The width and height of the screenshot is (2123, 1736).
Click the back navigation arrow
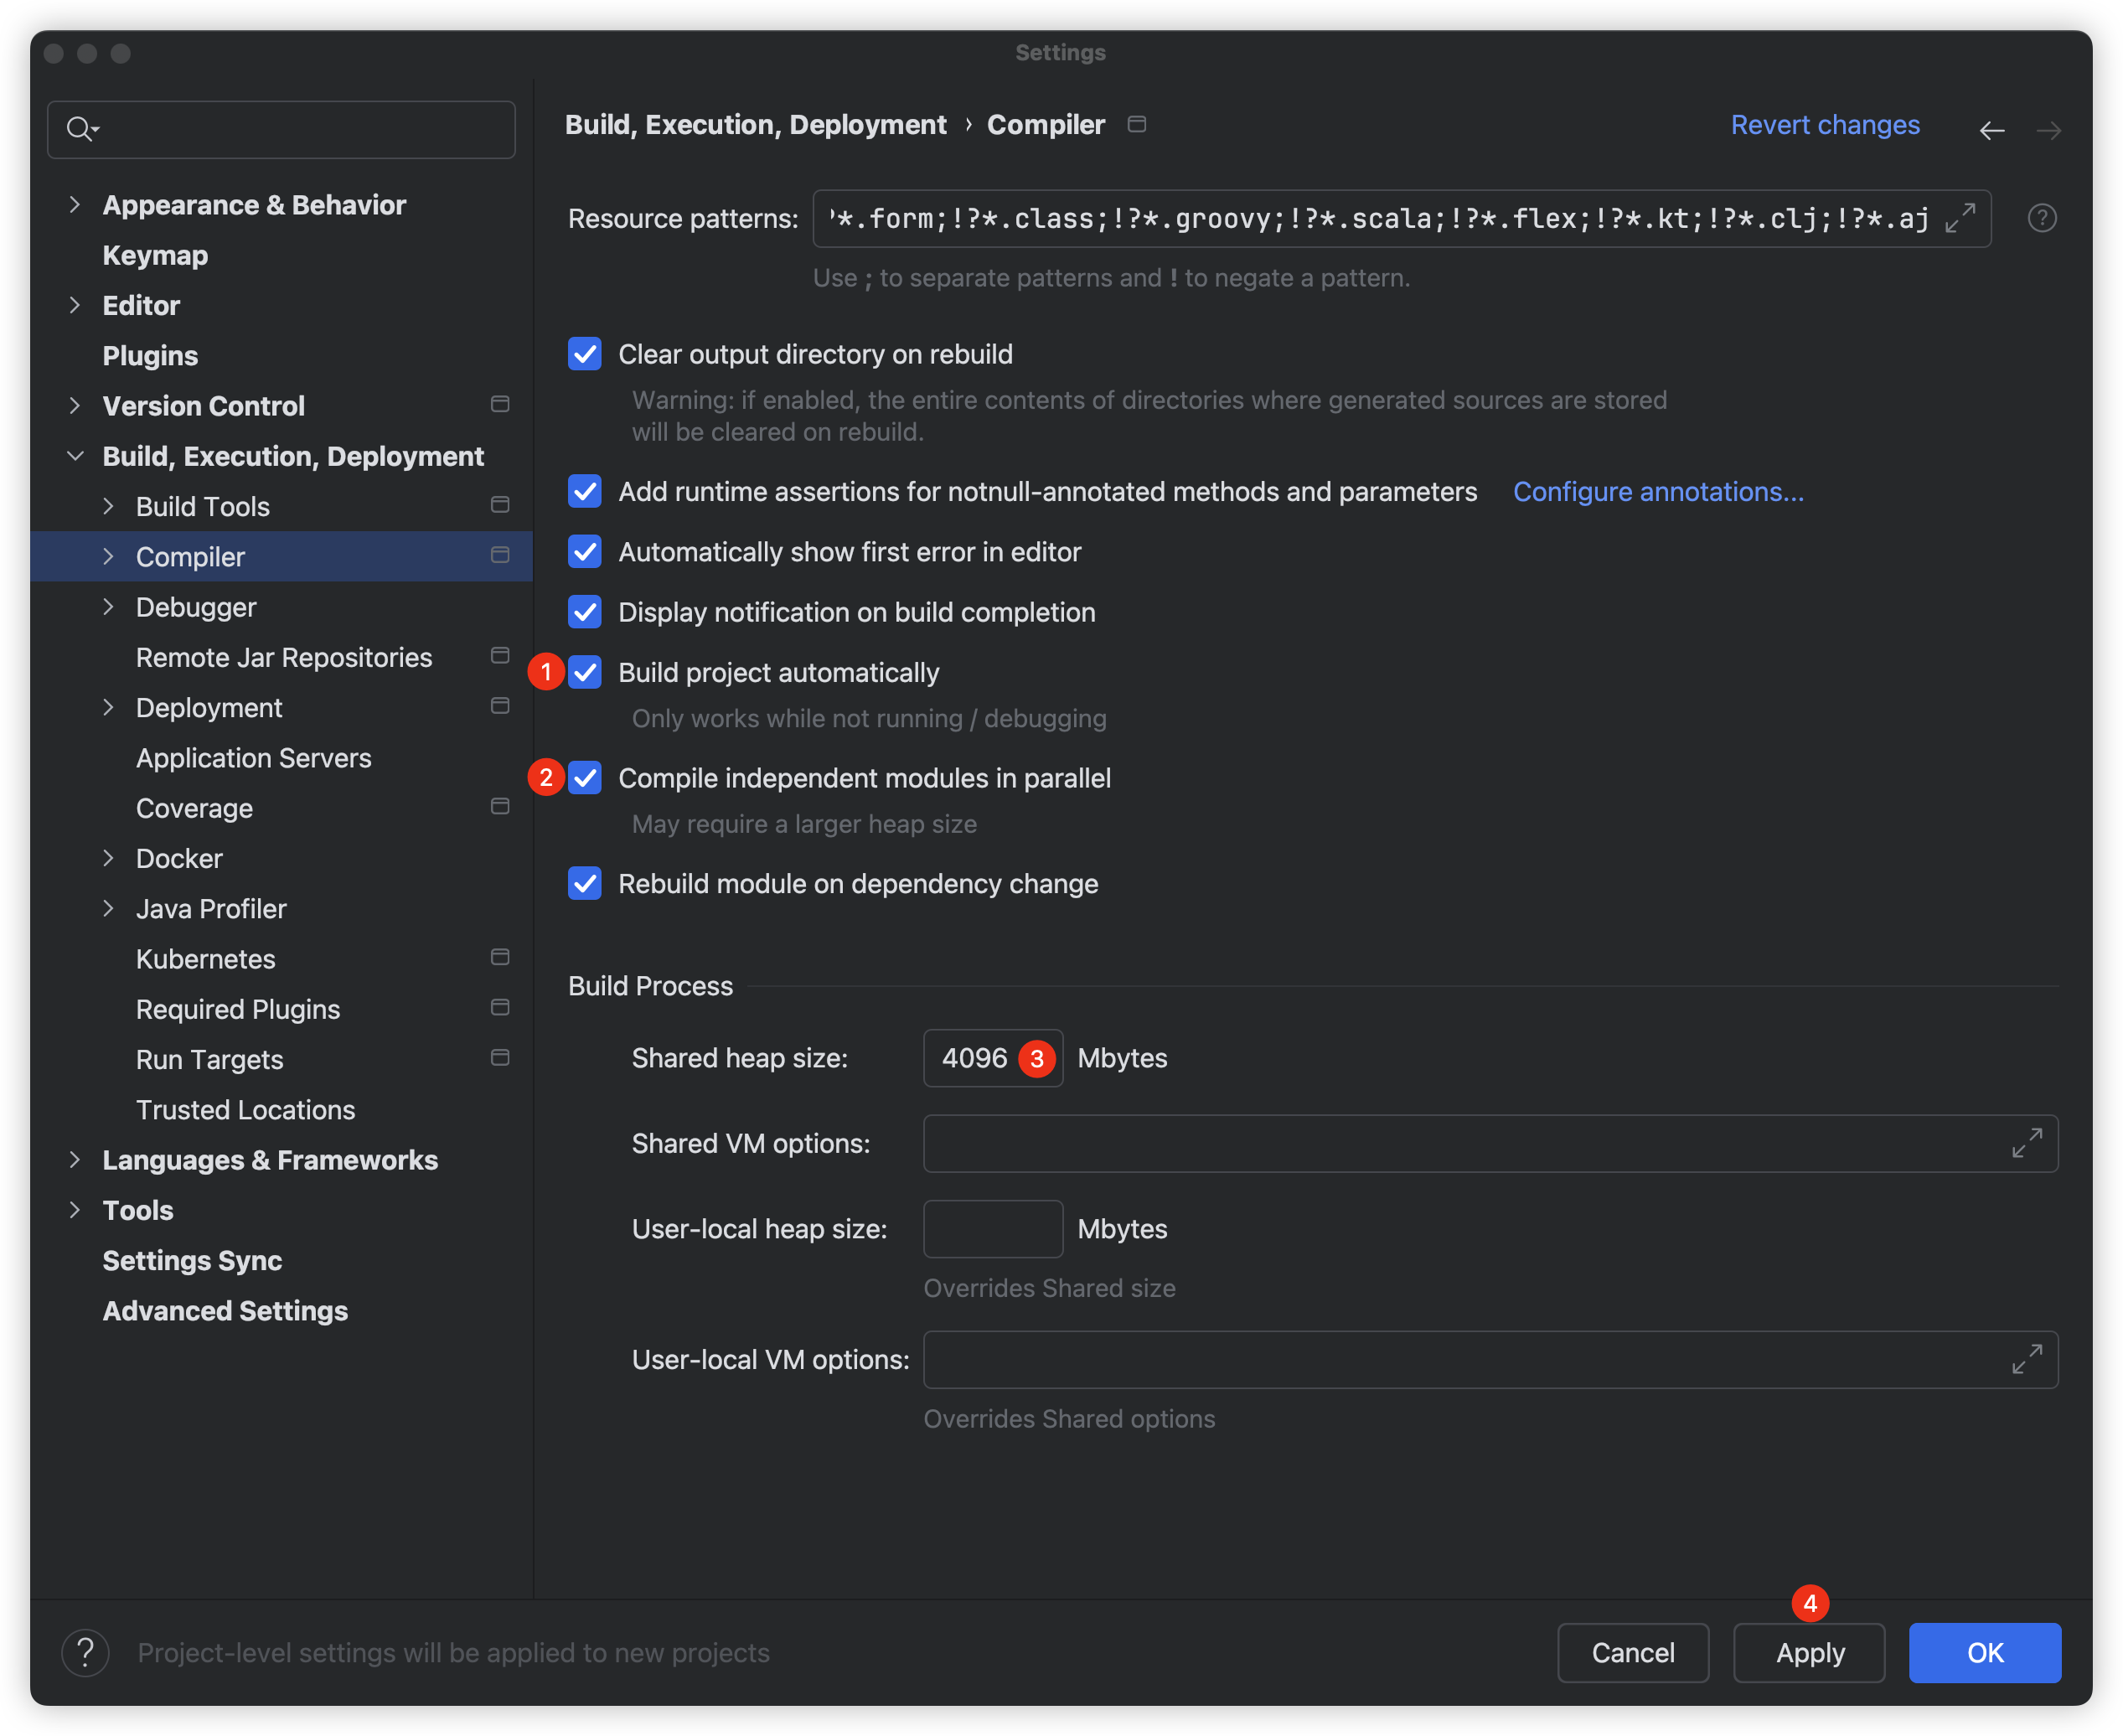[x=1991, y=130]
